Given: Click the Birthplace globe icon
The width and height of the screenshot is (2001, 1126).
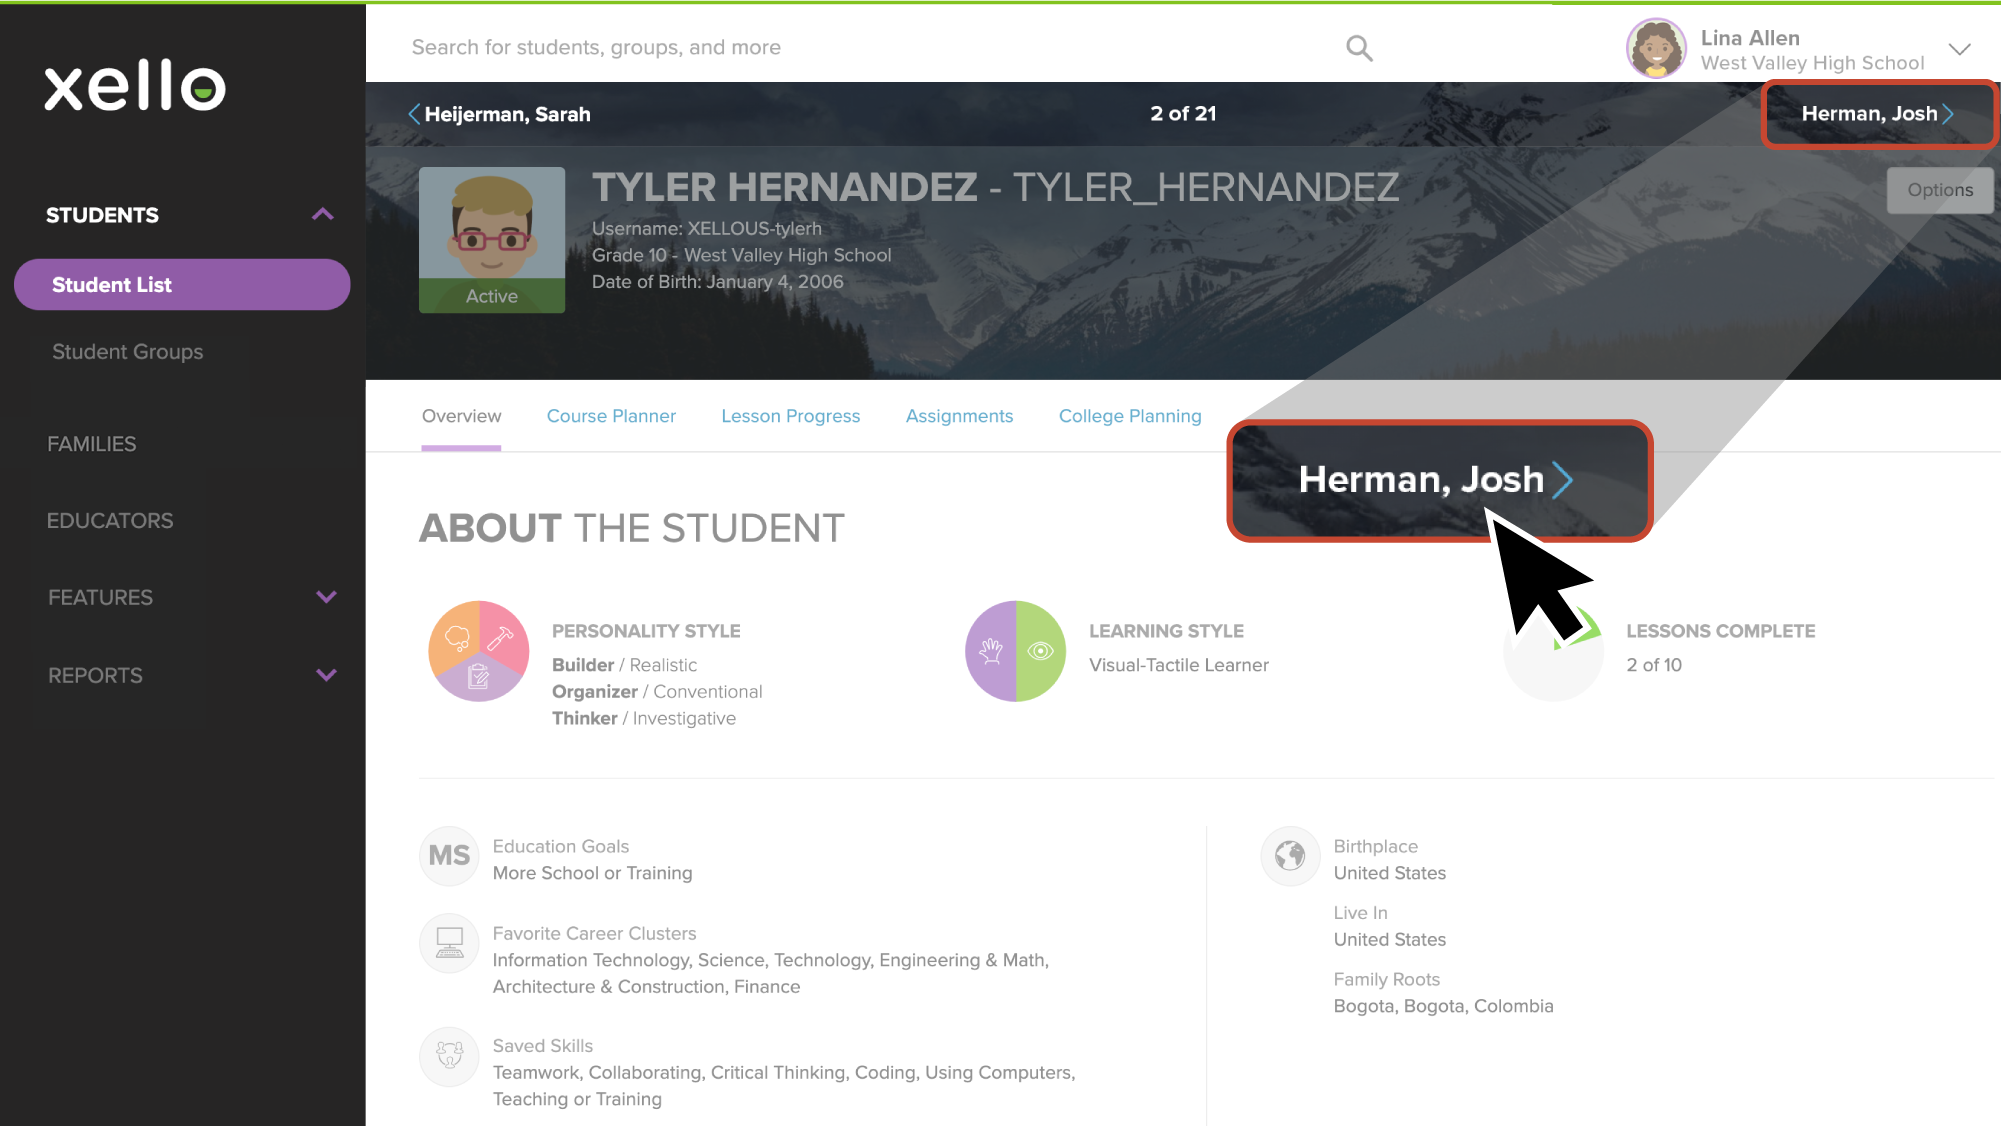Looking at the screenshot, I should coord(1290,856).
